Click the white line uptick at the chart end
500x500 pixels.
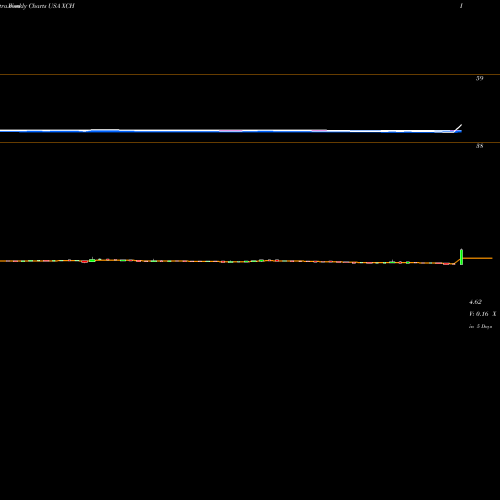(x=458, y=128)
